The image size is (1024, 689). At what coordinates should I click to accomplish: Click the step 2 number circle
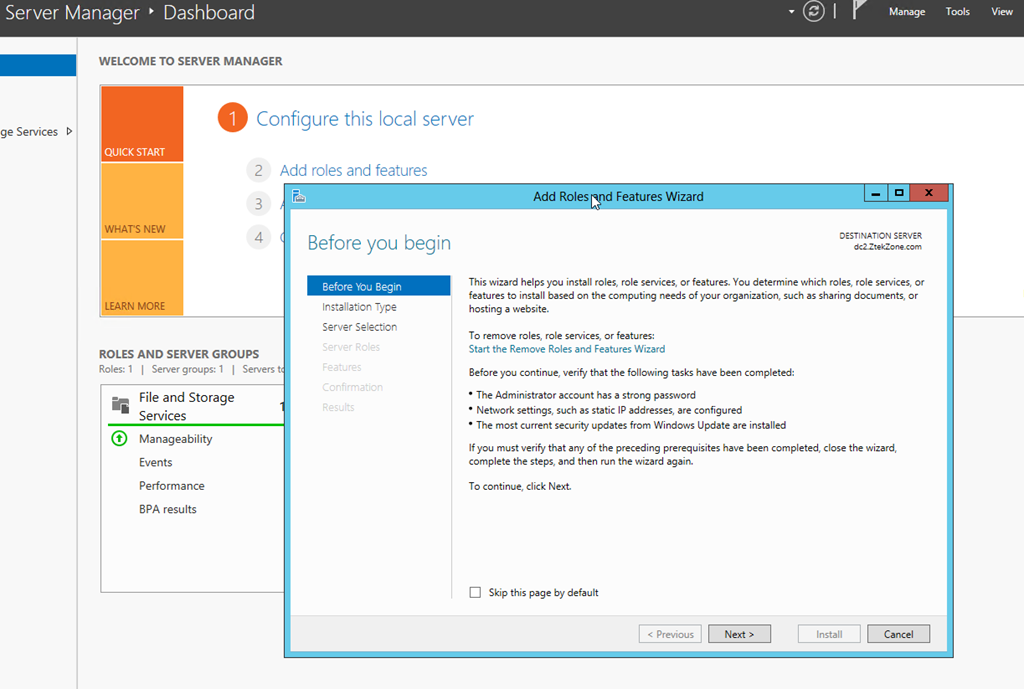259,170
